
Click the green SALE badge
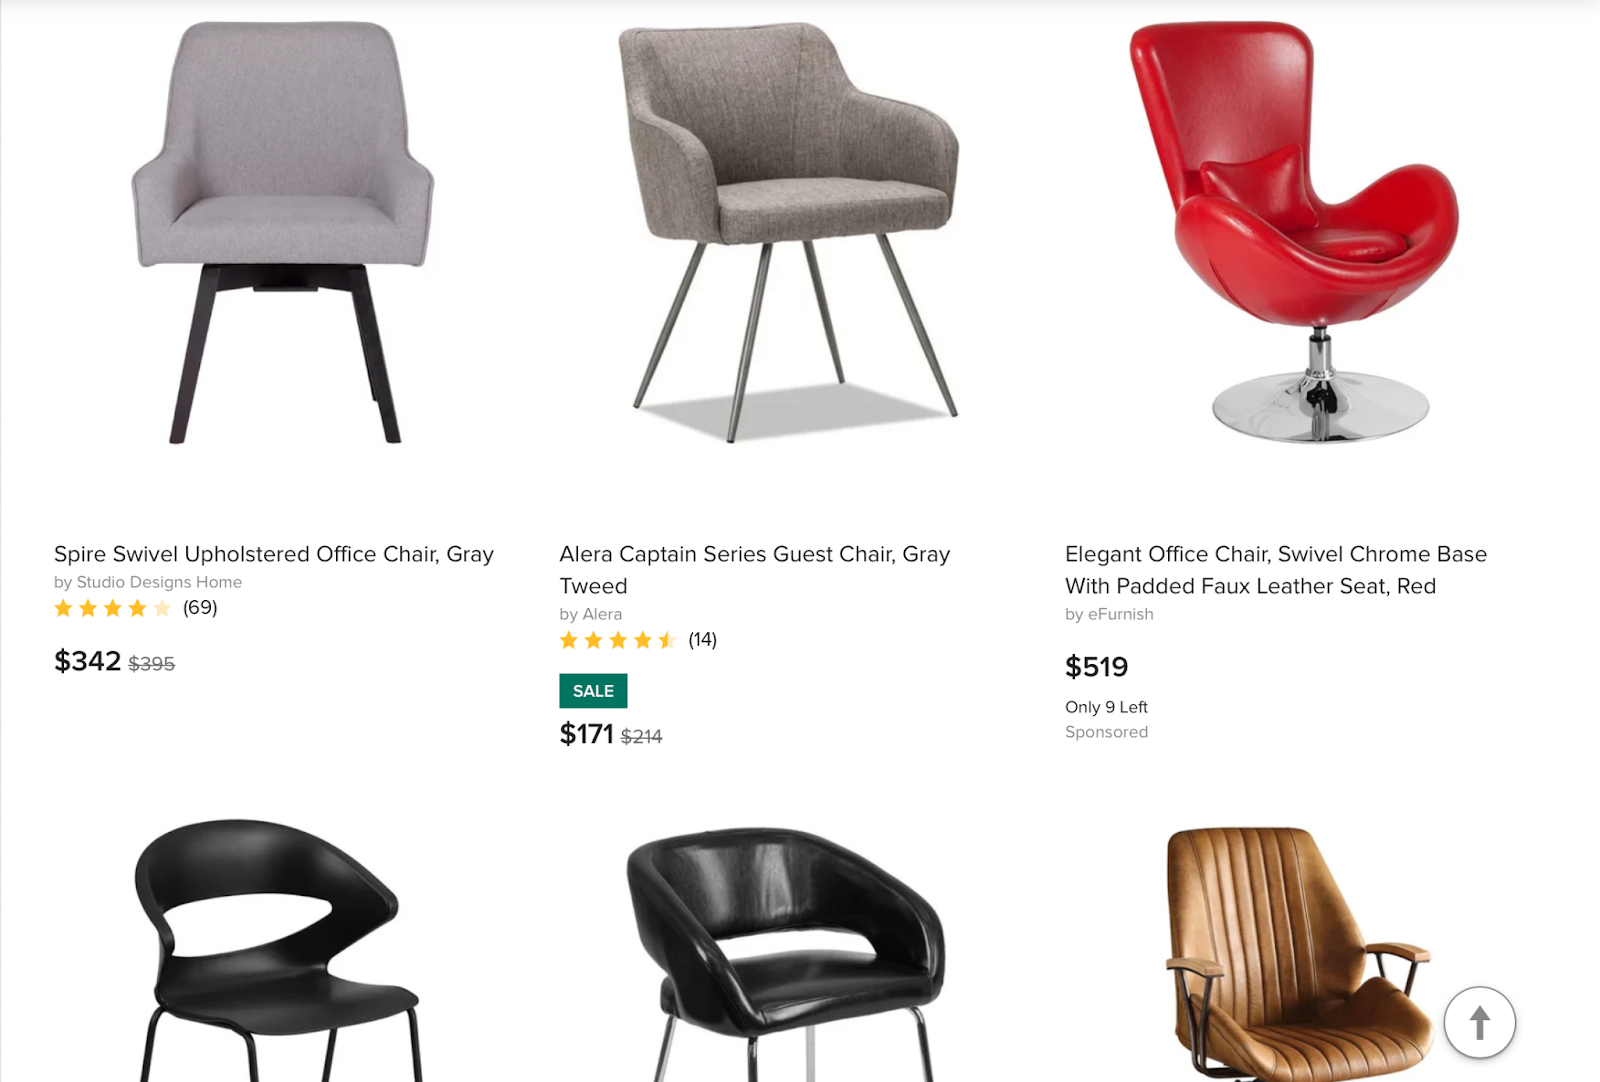pyautogui.click(x=593, y=691)
